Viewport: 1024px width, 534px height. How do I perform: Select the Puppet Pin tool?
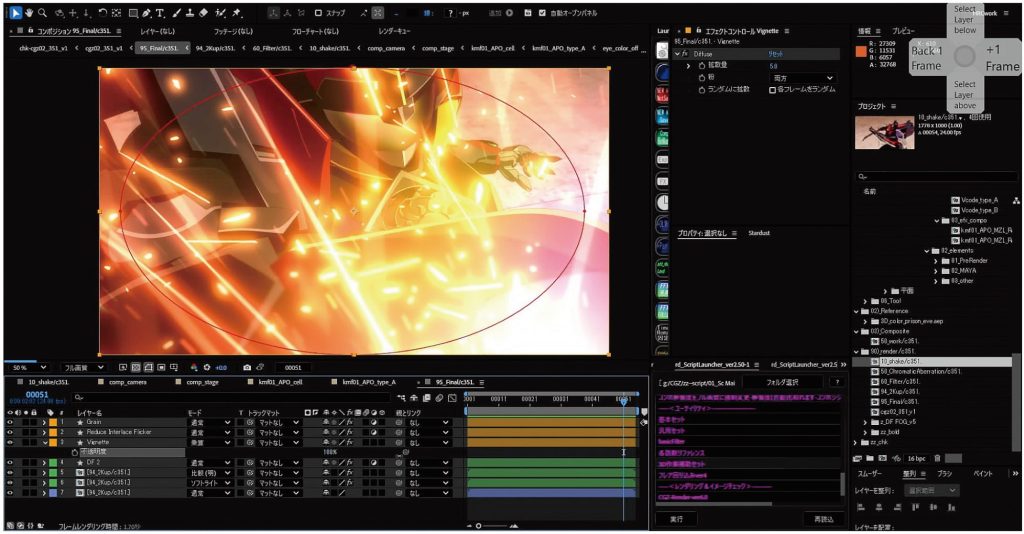[236, 12]
